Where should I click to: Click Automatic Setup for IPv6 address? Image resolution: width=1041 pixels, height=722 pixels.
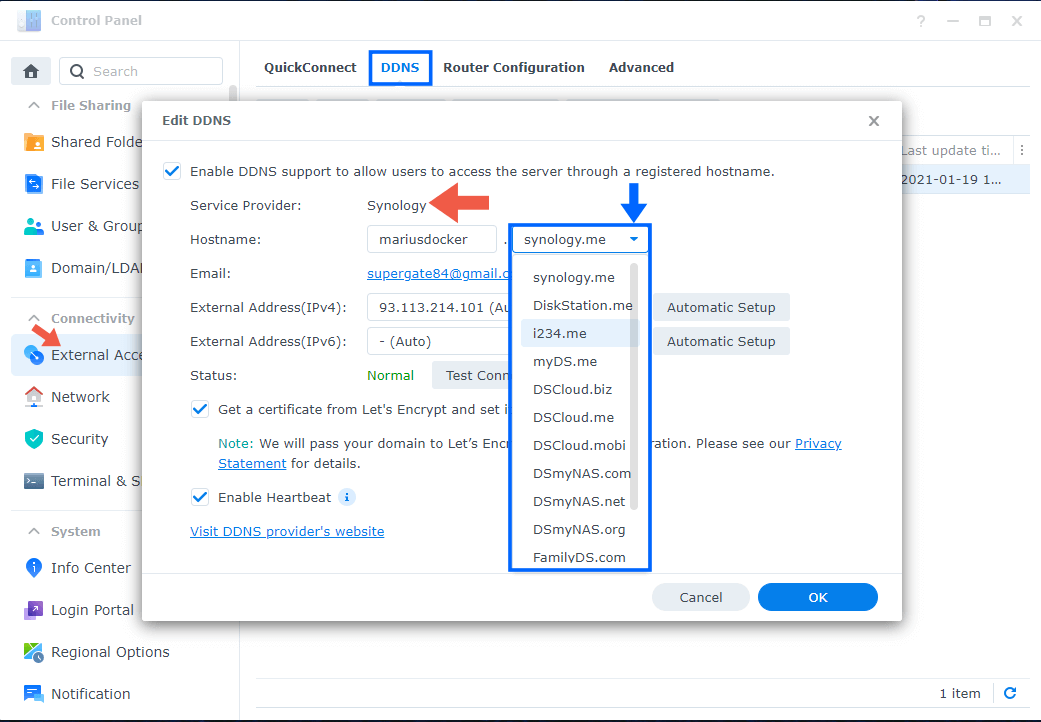(721, 341)
